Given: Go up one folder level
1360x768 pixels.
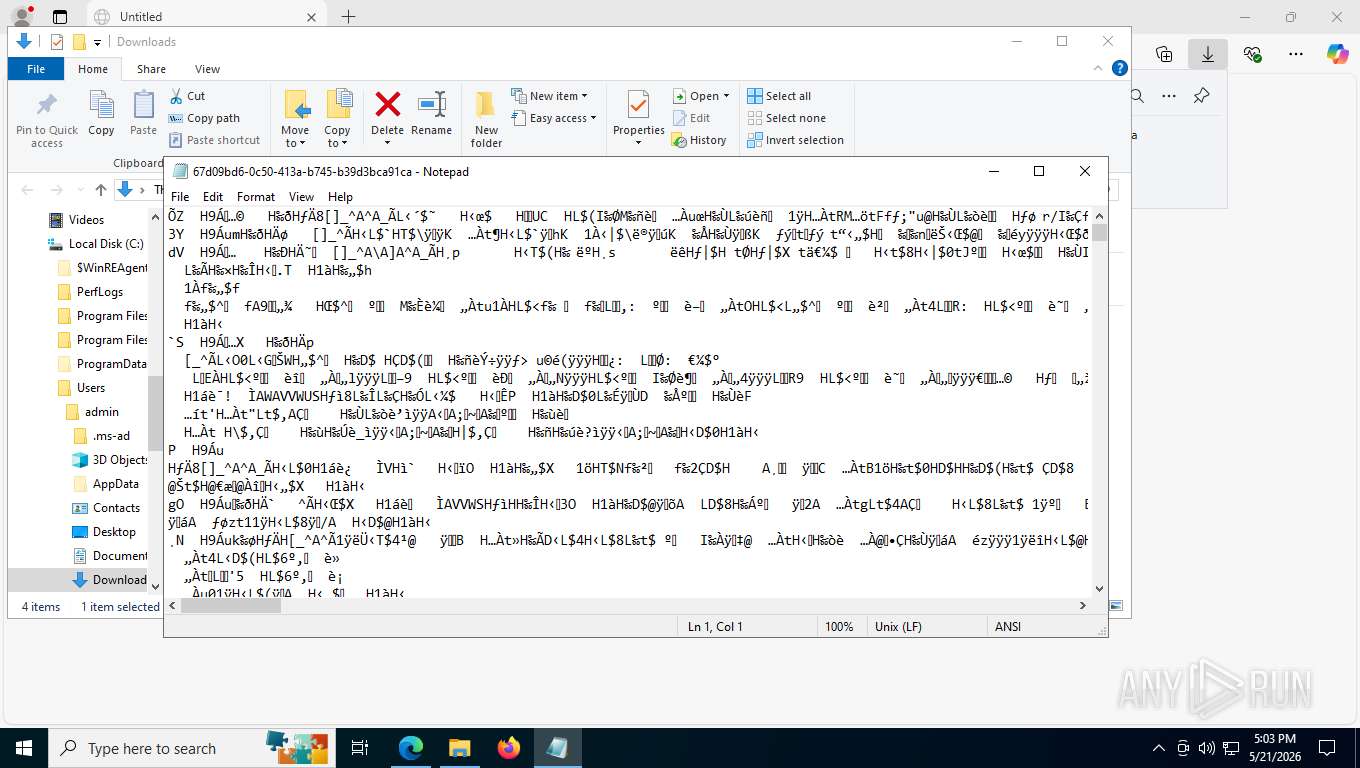Looking at the screenshot, I should 101,190.
